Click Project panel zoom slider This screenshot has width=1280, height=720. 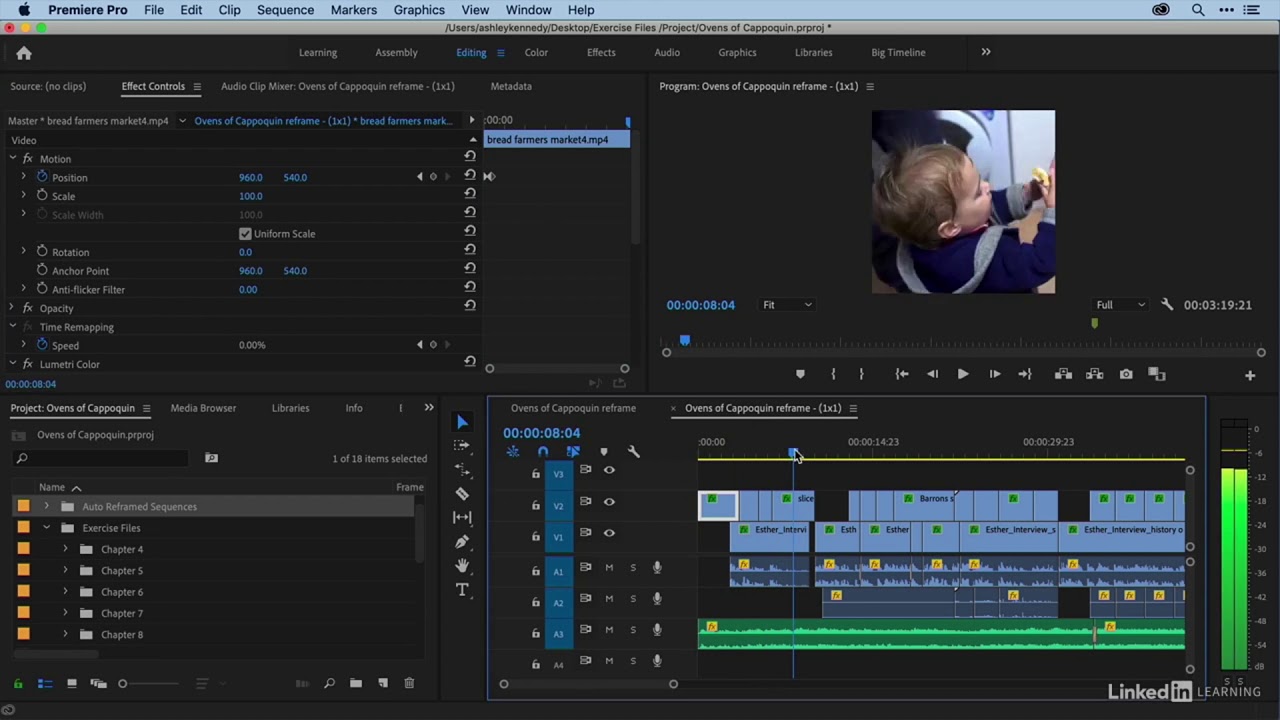[123, 684]
